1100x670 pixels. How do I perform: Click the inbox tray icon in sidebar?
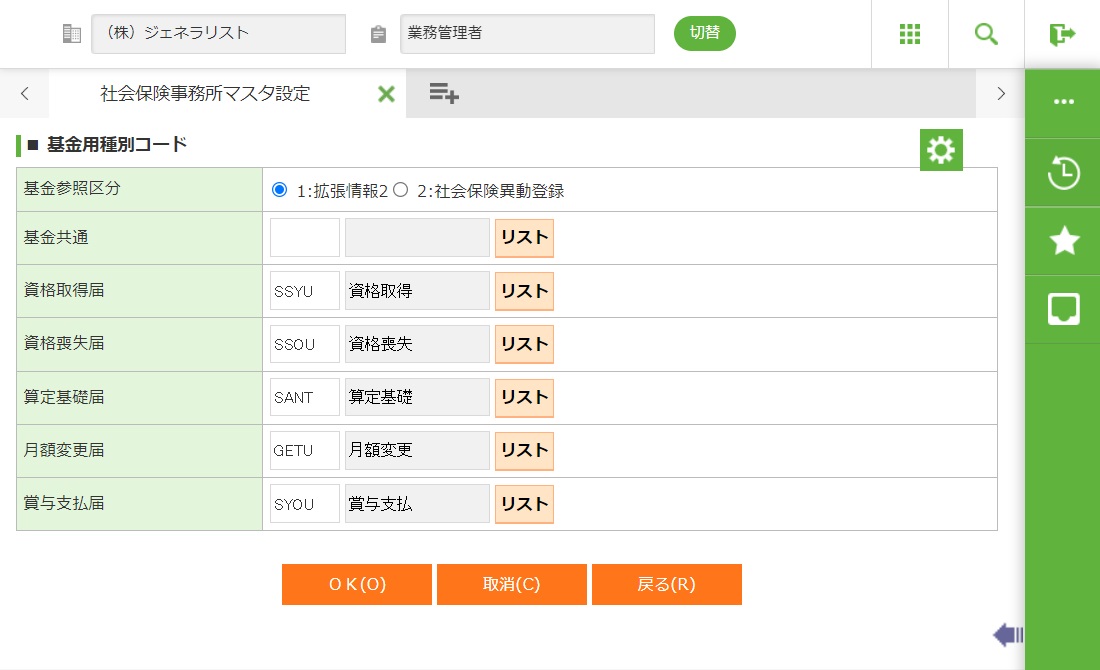click(1063, 309)
